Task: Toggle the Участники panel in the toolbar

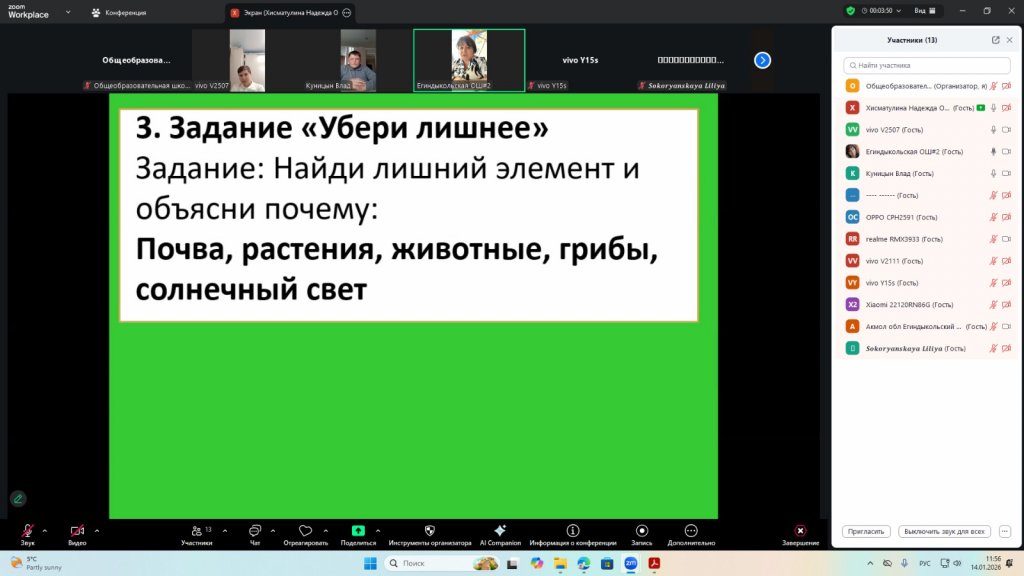Action: [x=196, y=531]
